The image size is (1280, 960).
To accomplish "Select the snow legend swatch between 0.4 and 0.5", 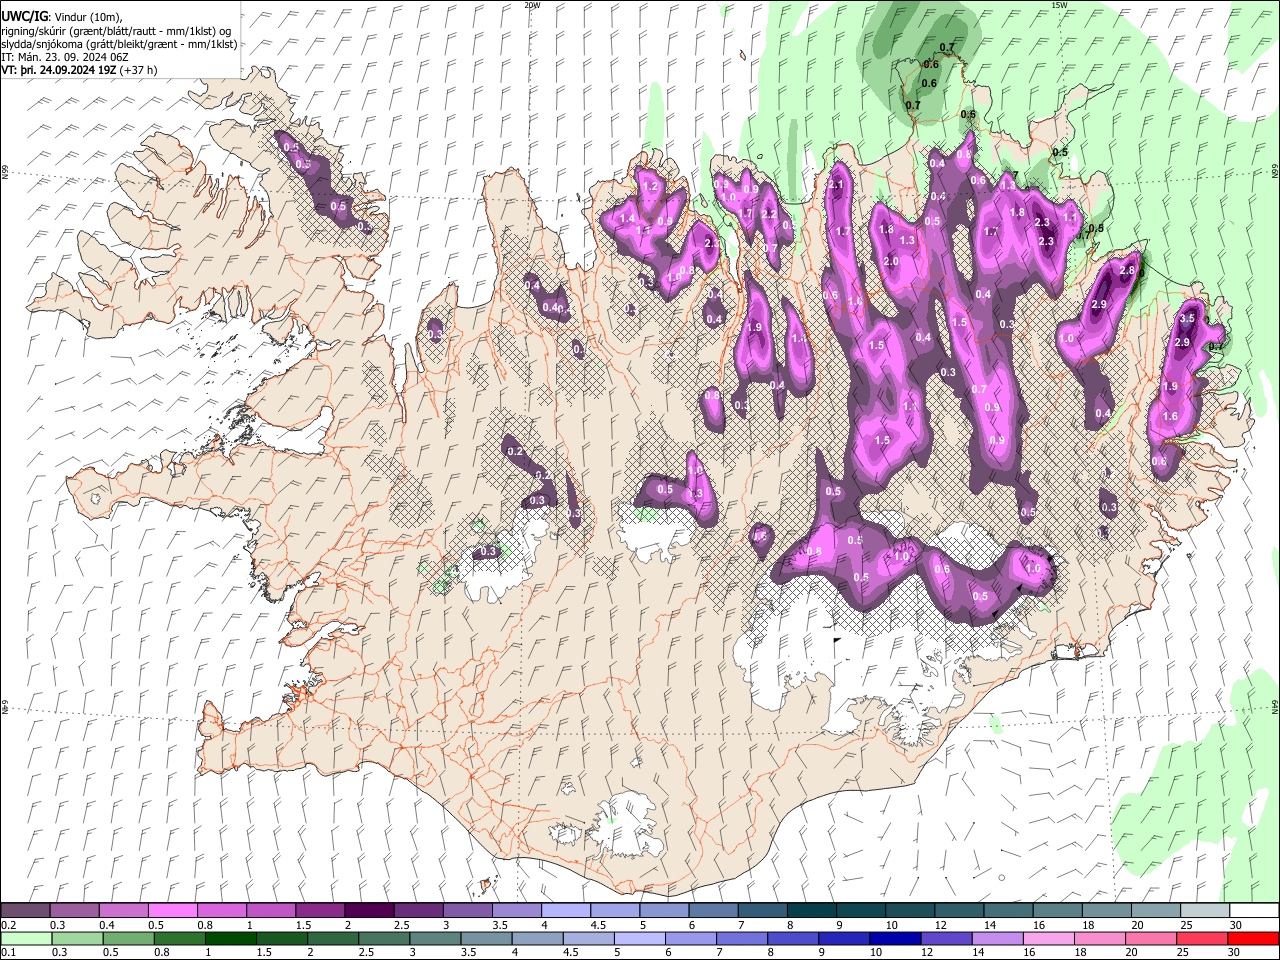I will click(x=124, y=910).
